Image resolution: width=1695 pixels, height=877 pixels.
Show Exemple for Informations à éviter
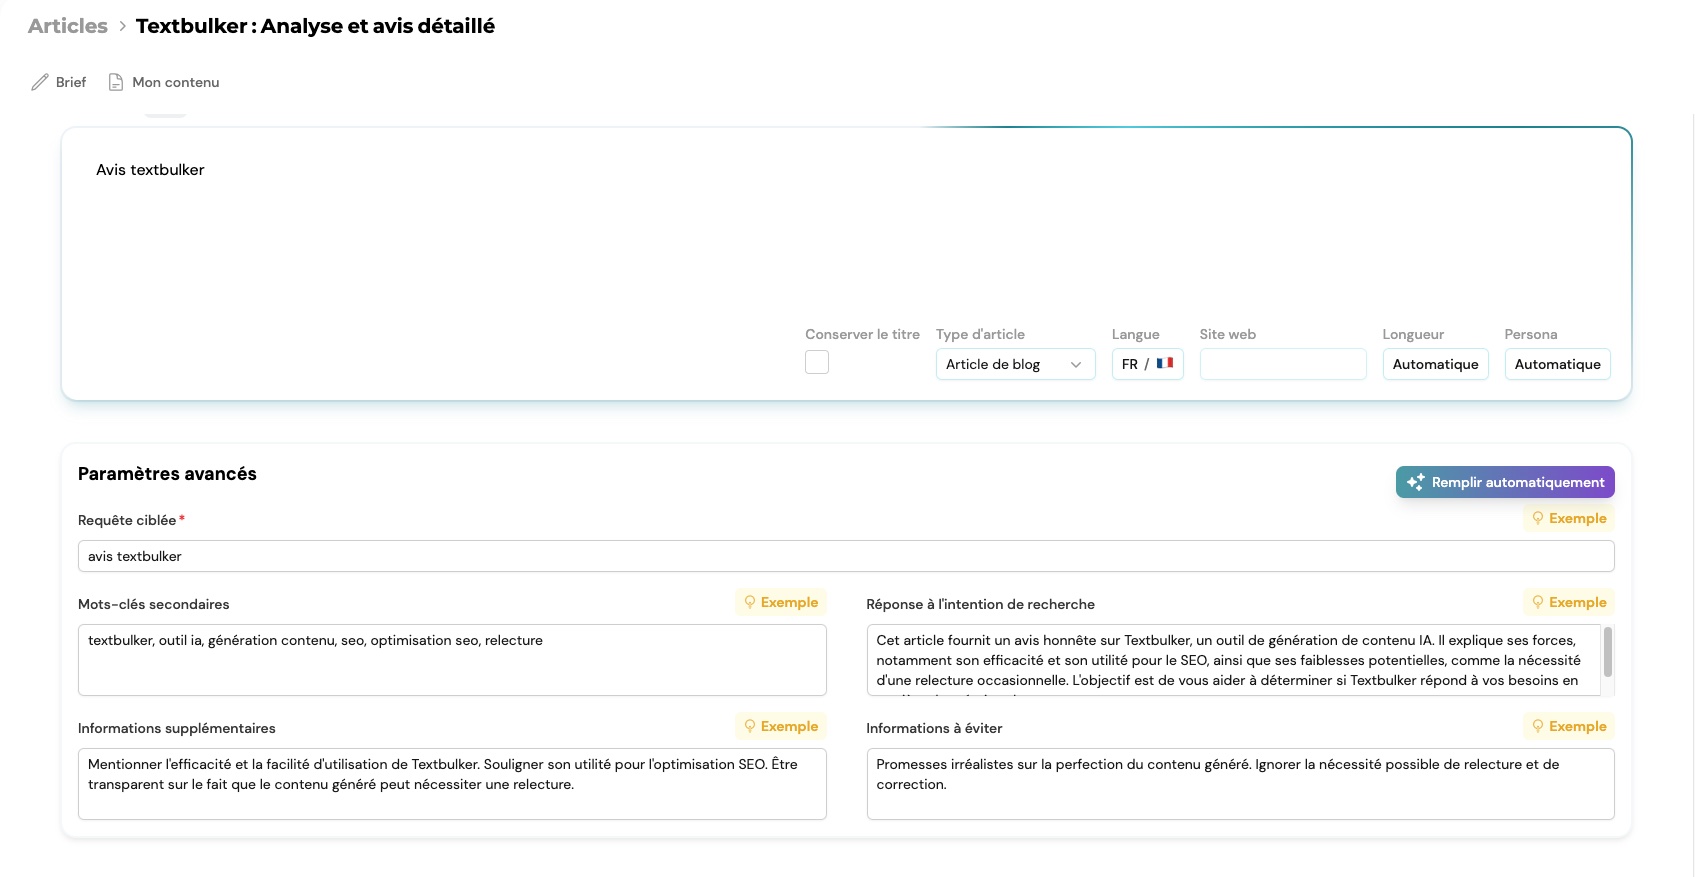click(1568, 726)
